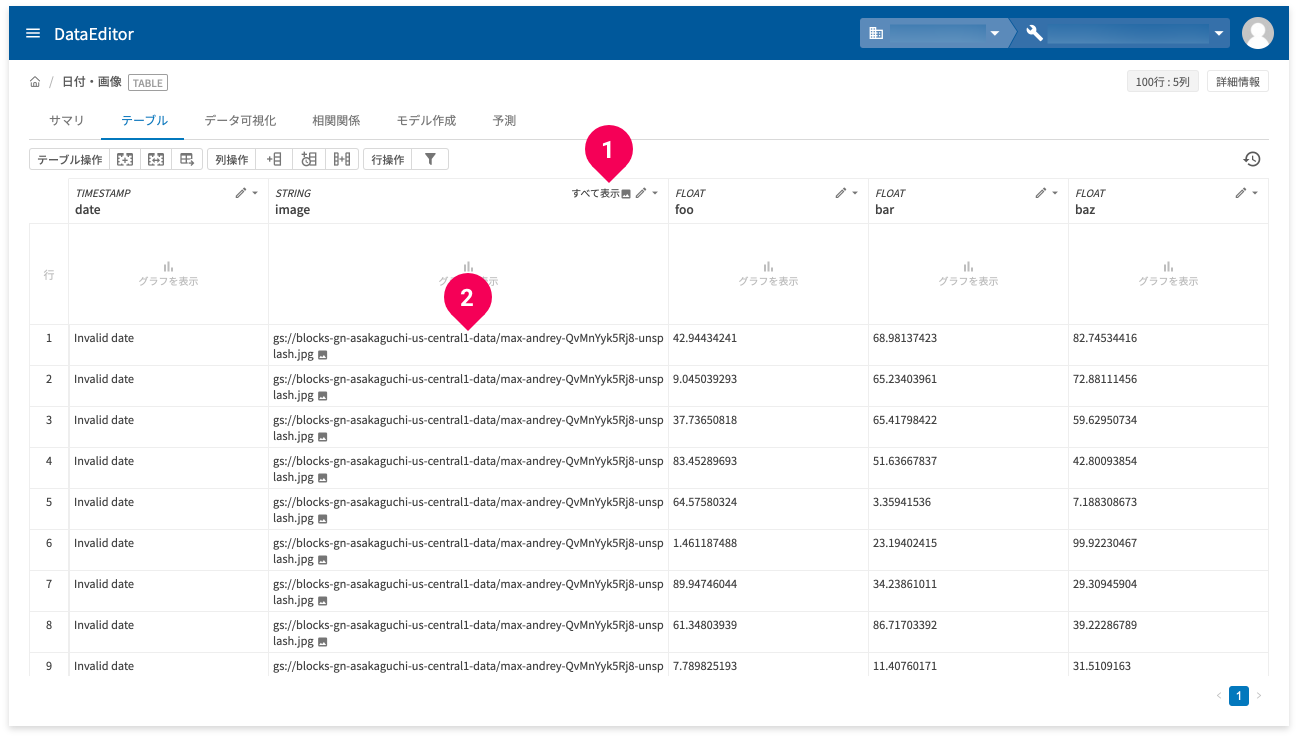Show image preview icon in row 1

point(323,355)
